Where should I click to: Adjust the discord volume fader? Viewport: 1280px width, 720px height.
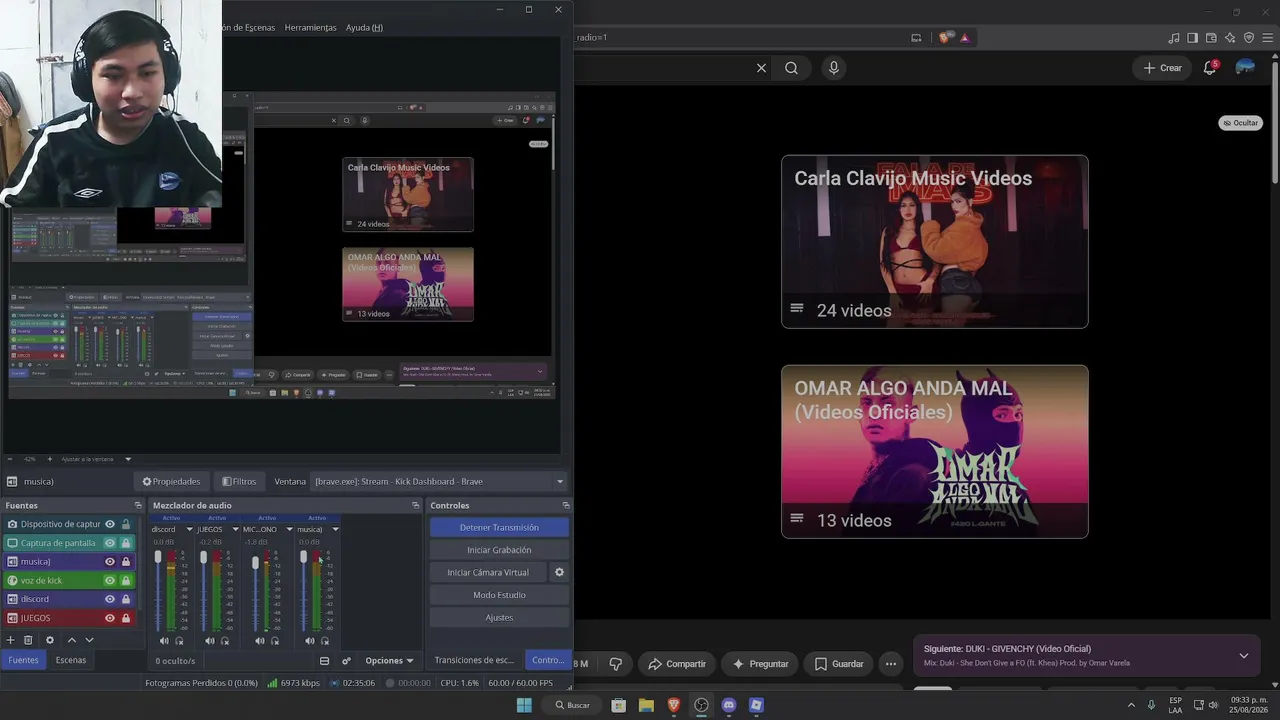click(x=157, y=558)
